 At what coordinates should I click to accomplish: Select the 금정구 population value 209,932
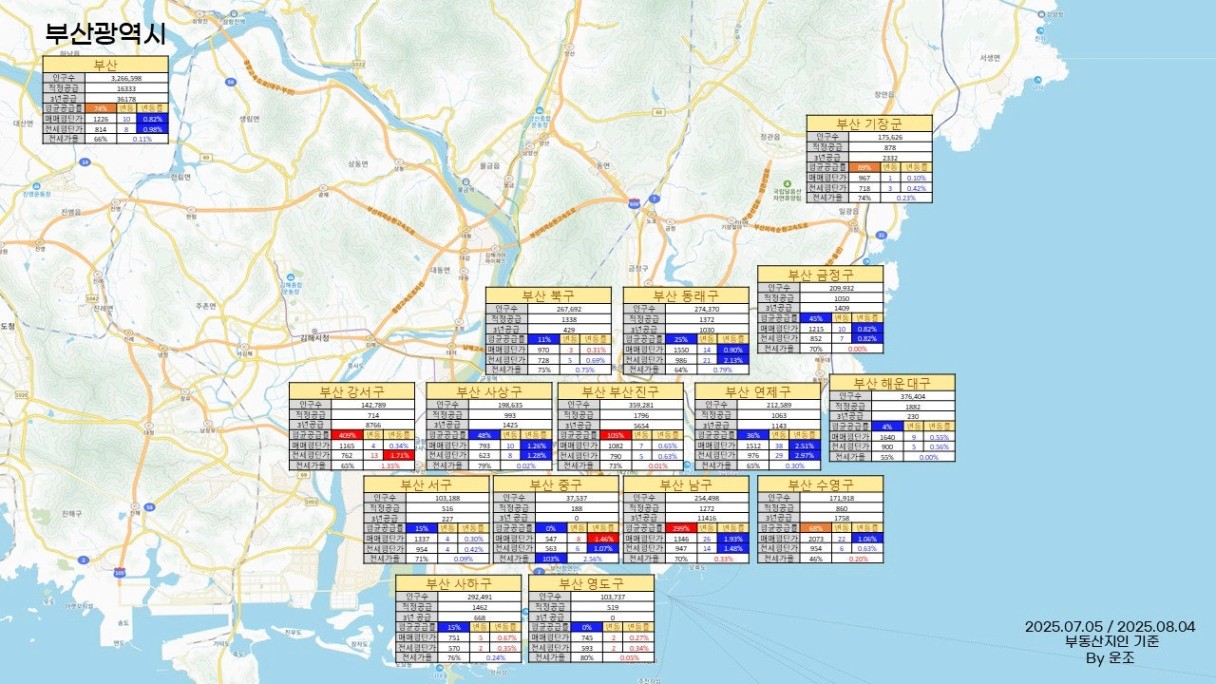pyautogui.click(x=841, y=288)
